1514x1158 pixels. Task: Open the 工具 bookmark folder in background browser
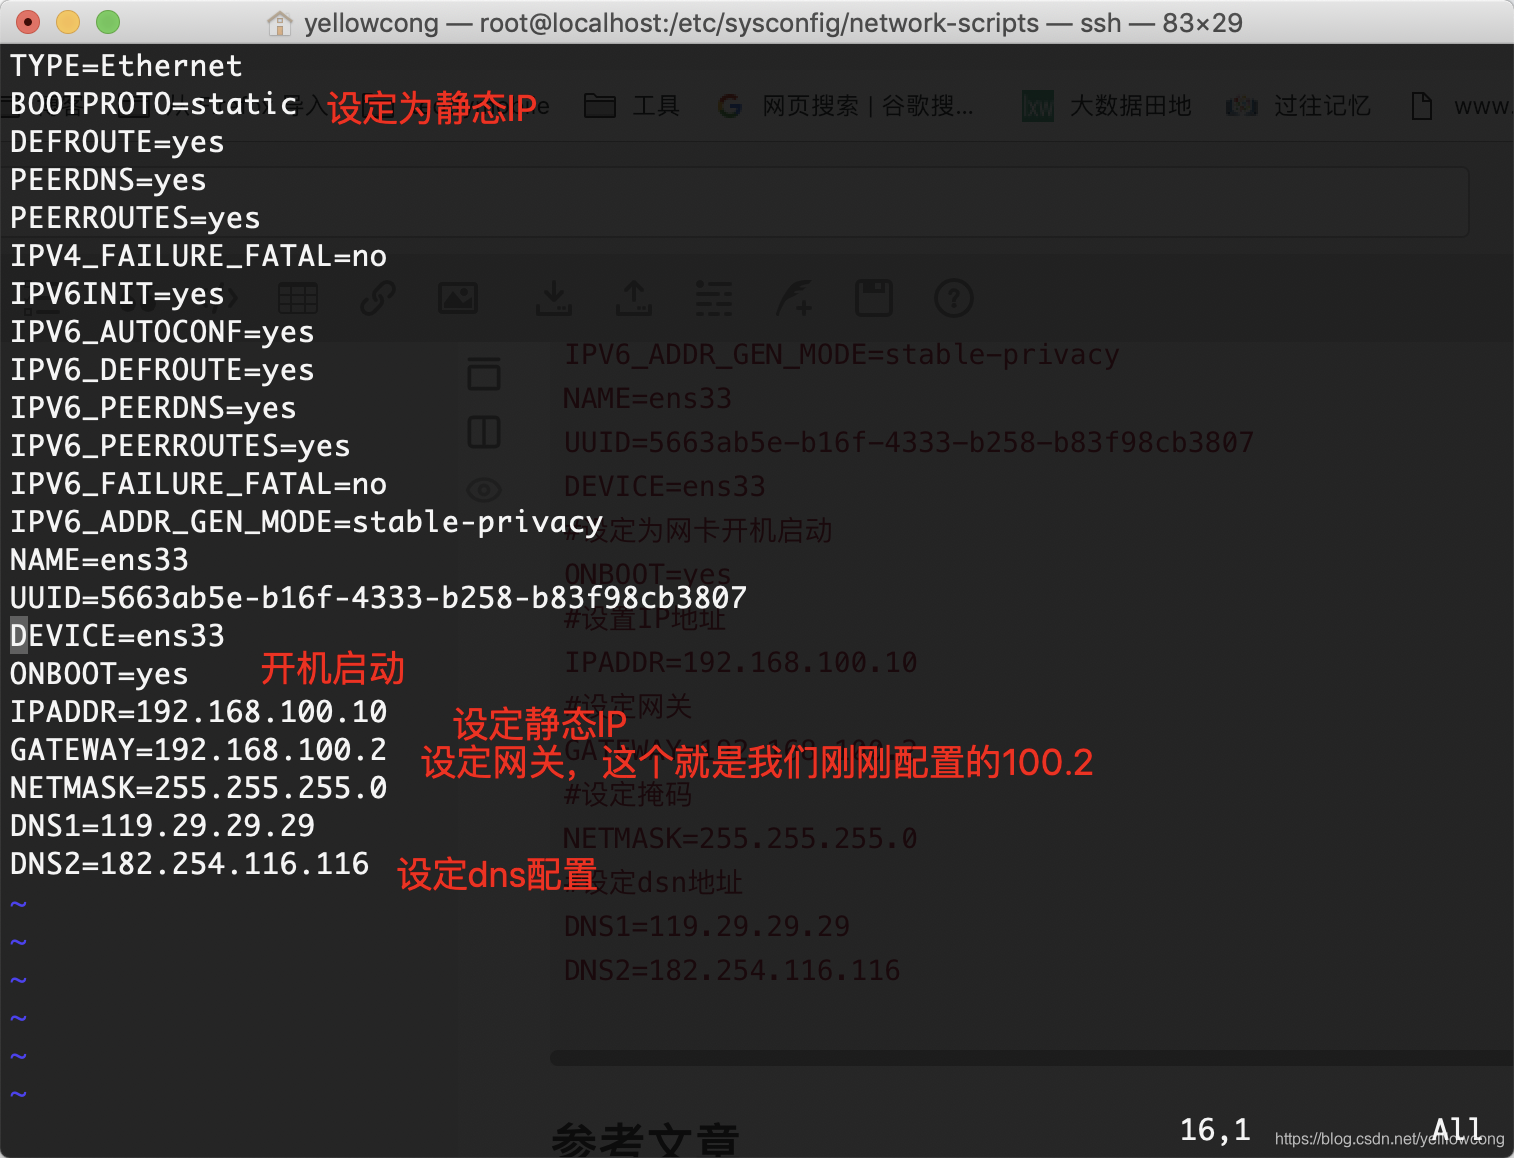pos(632,106)
